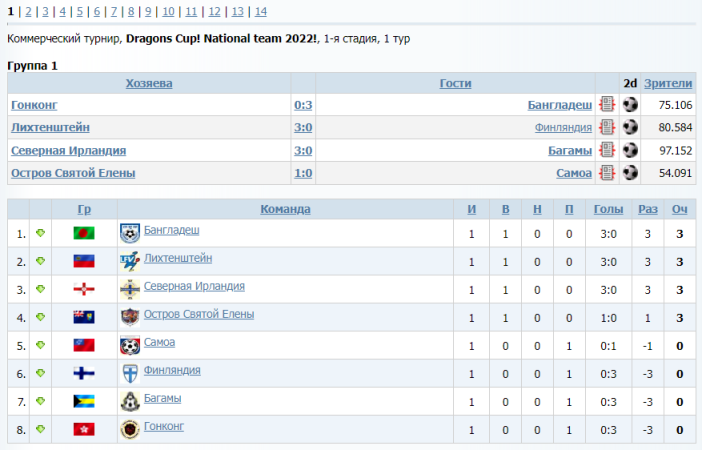
Task: Click green arrow icon beside Бангладеш standing
Action: [40, 234]
